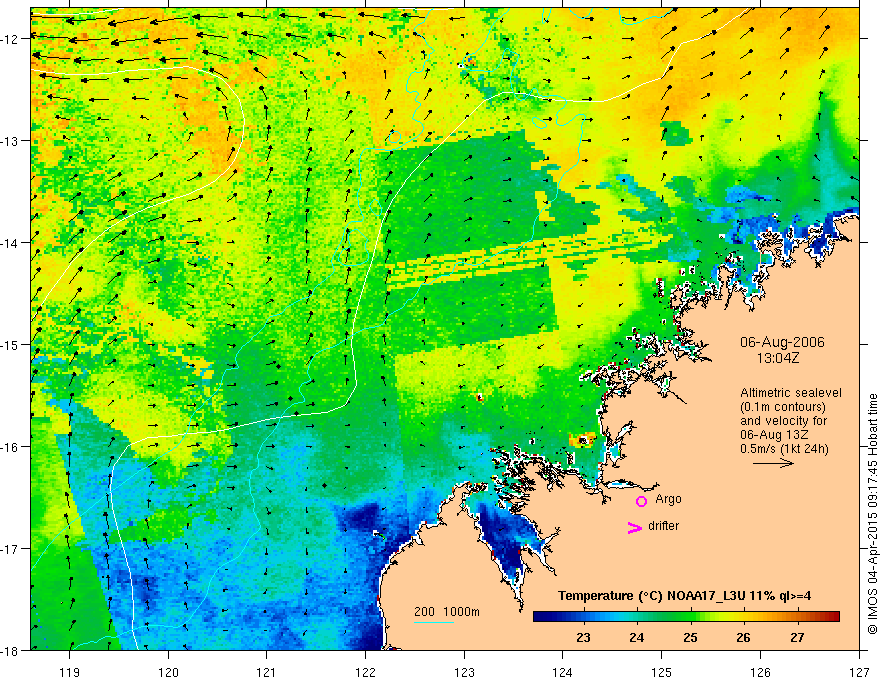Click the '200 1000m' depth contour label
This screenshot has width=880, height=680.
pyautogui.click(x=447, y=612)
